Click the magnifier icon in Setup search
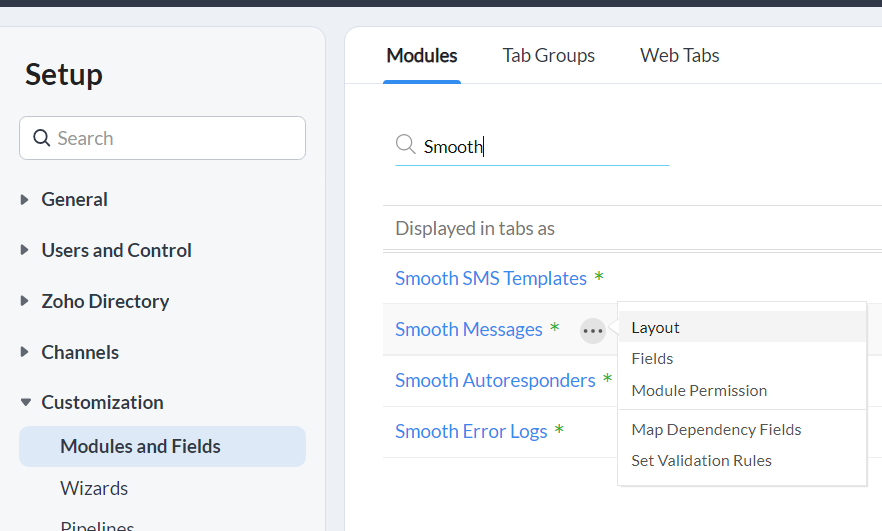Image resolution: width=882 pixels, height=531 pixels. [42, 138]
